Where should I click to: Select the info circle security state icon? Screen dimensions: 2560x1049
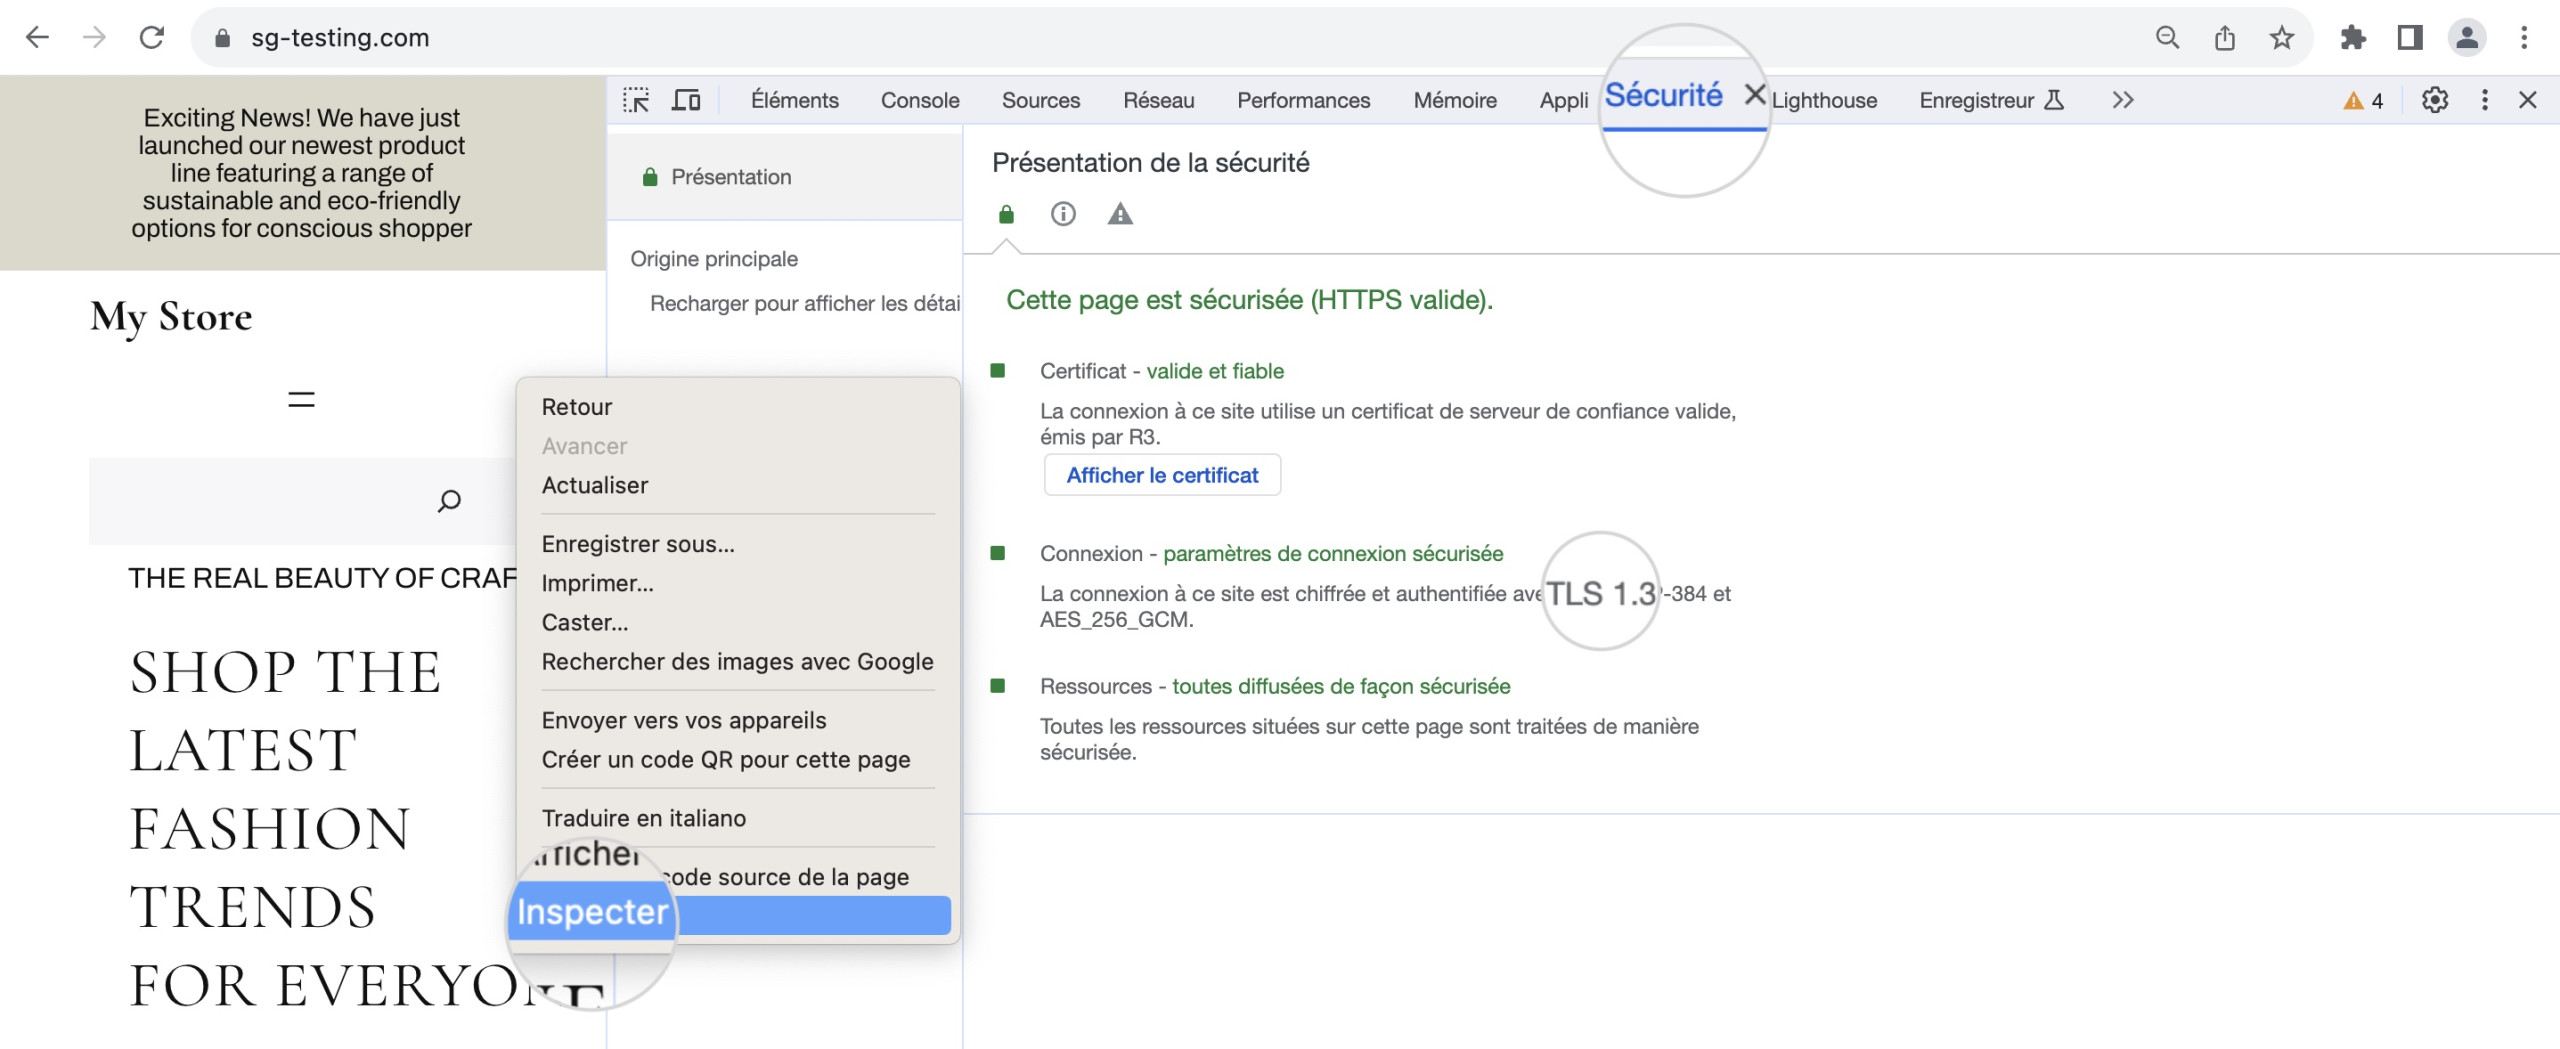pos(1063,214)
